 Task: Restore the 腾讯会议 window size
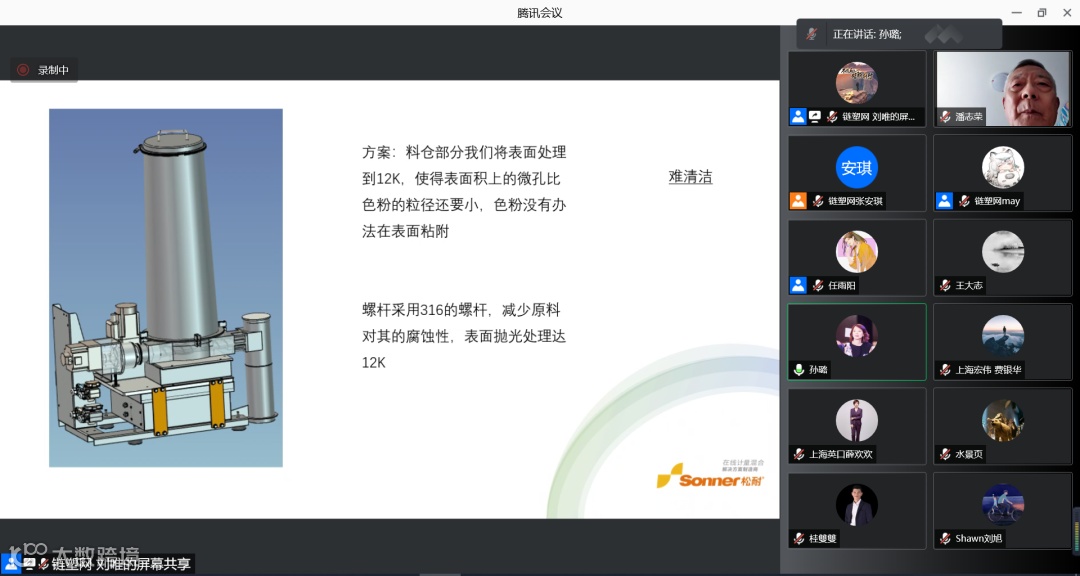pyautogui.click(x=1041, y=12)
